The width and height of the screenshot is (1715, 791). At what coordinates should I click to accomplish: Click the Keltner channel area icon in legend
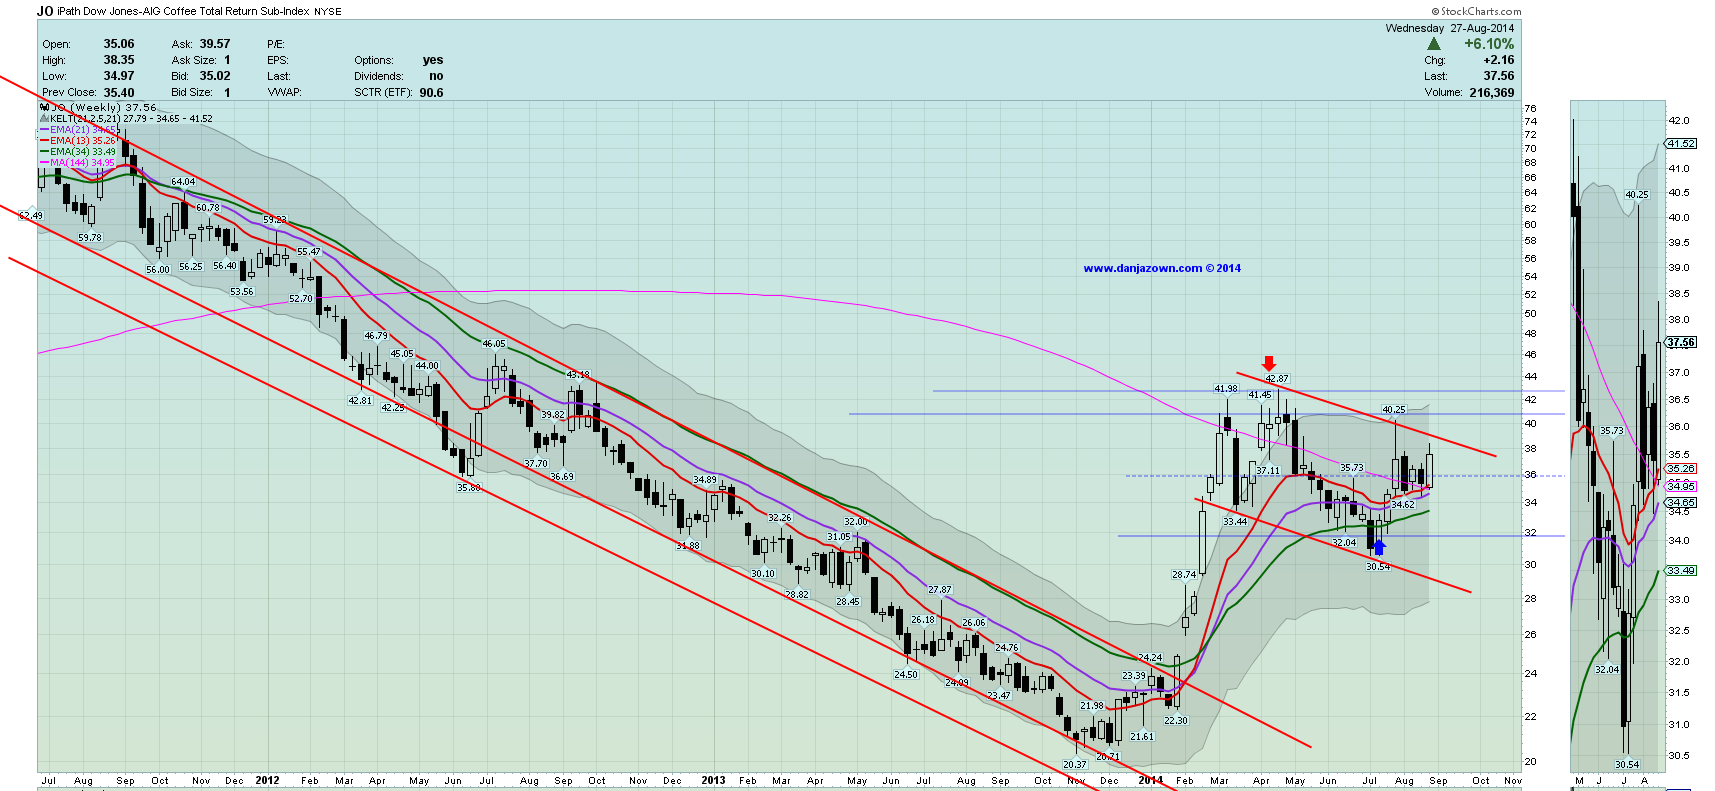click(44, 118)
